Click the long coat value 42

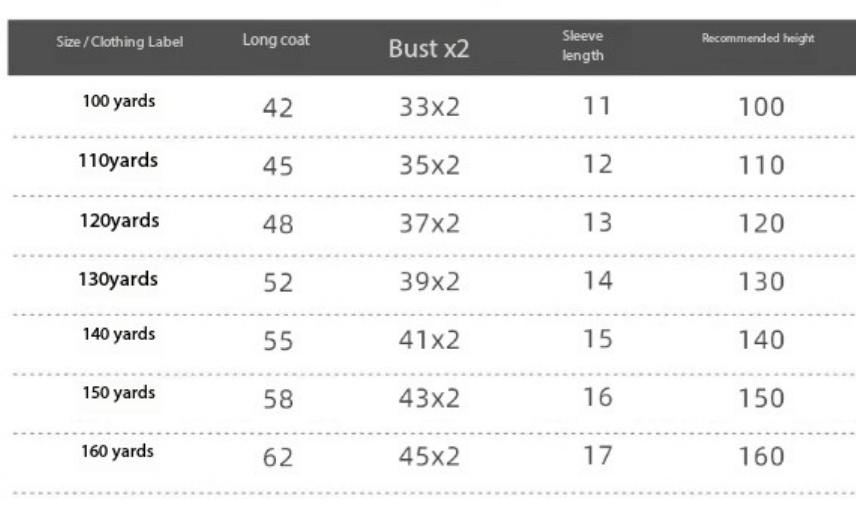pos(277,107)
